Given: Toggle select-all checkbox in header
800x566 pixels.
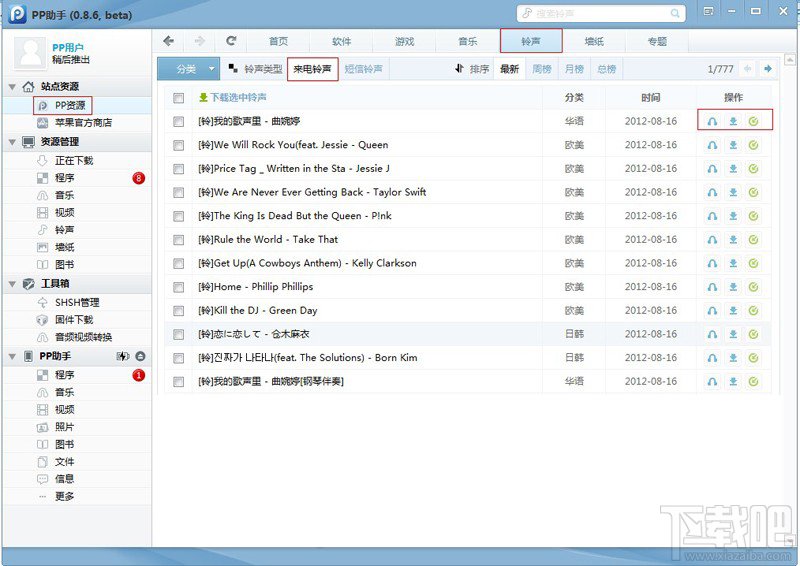Looking at the screenshot, I should pyautogui.click(x=179, y=97).
